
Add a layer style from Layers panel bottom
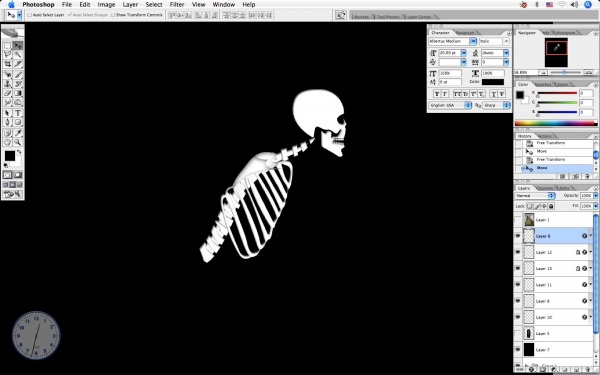[531, 370]
